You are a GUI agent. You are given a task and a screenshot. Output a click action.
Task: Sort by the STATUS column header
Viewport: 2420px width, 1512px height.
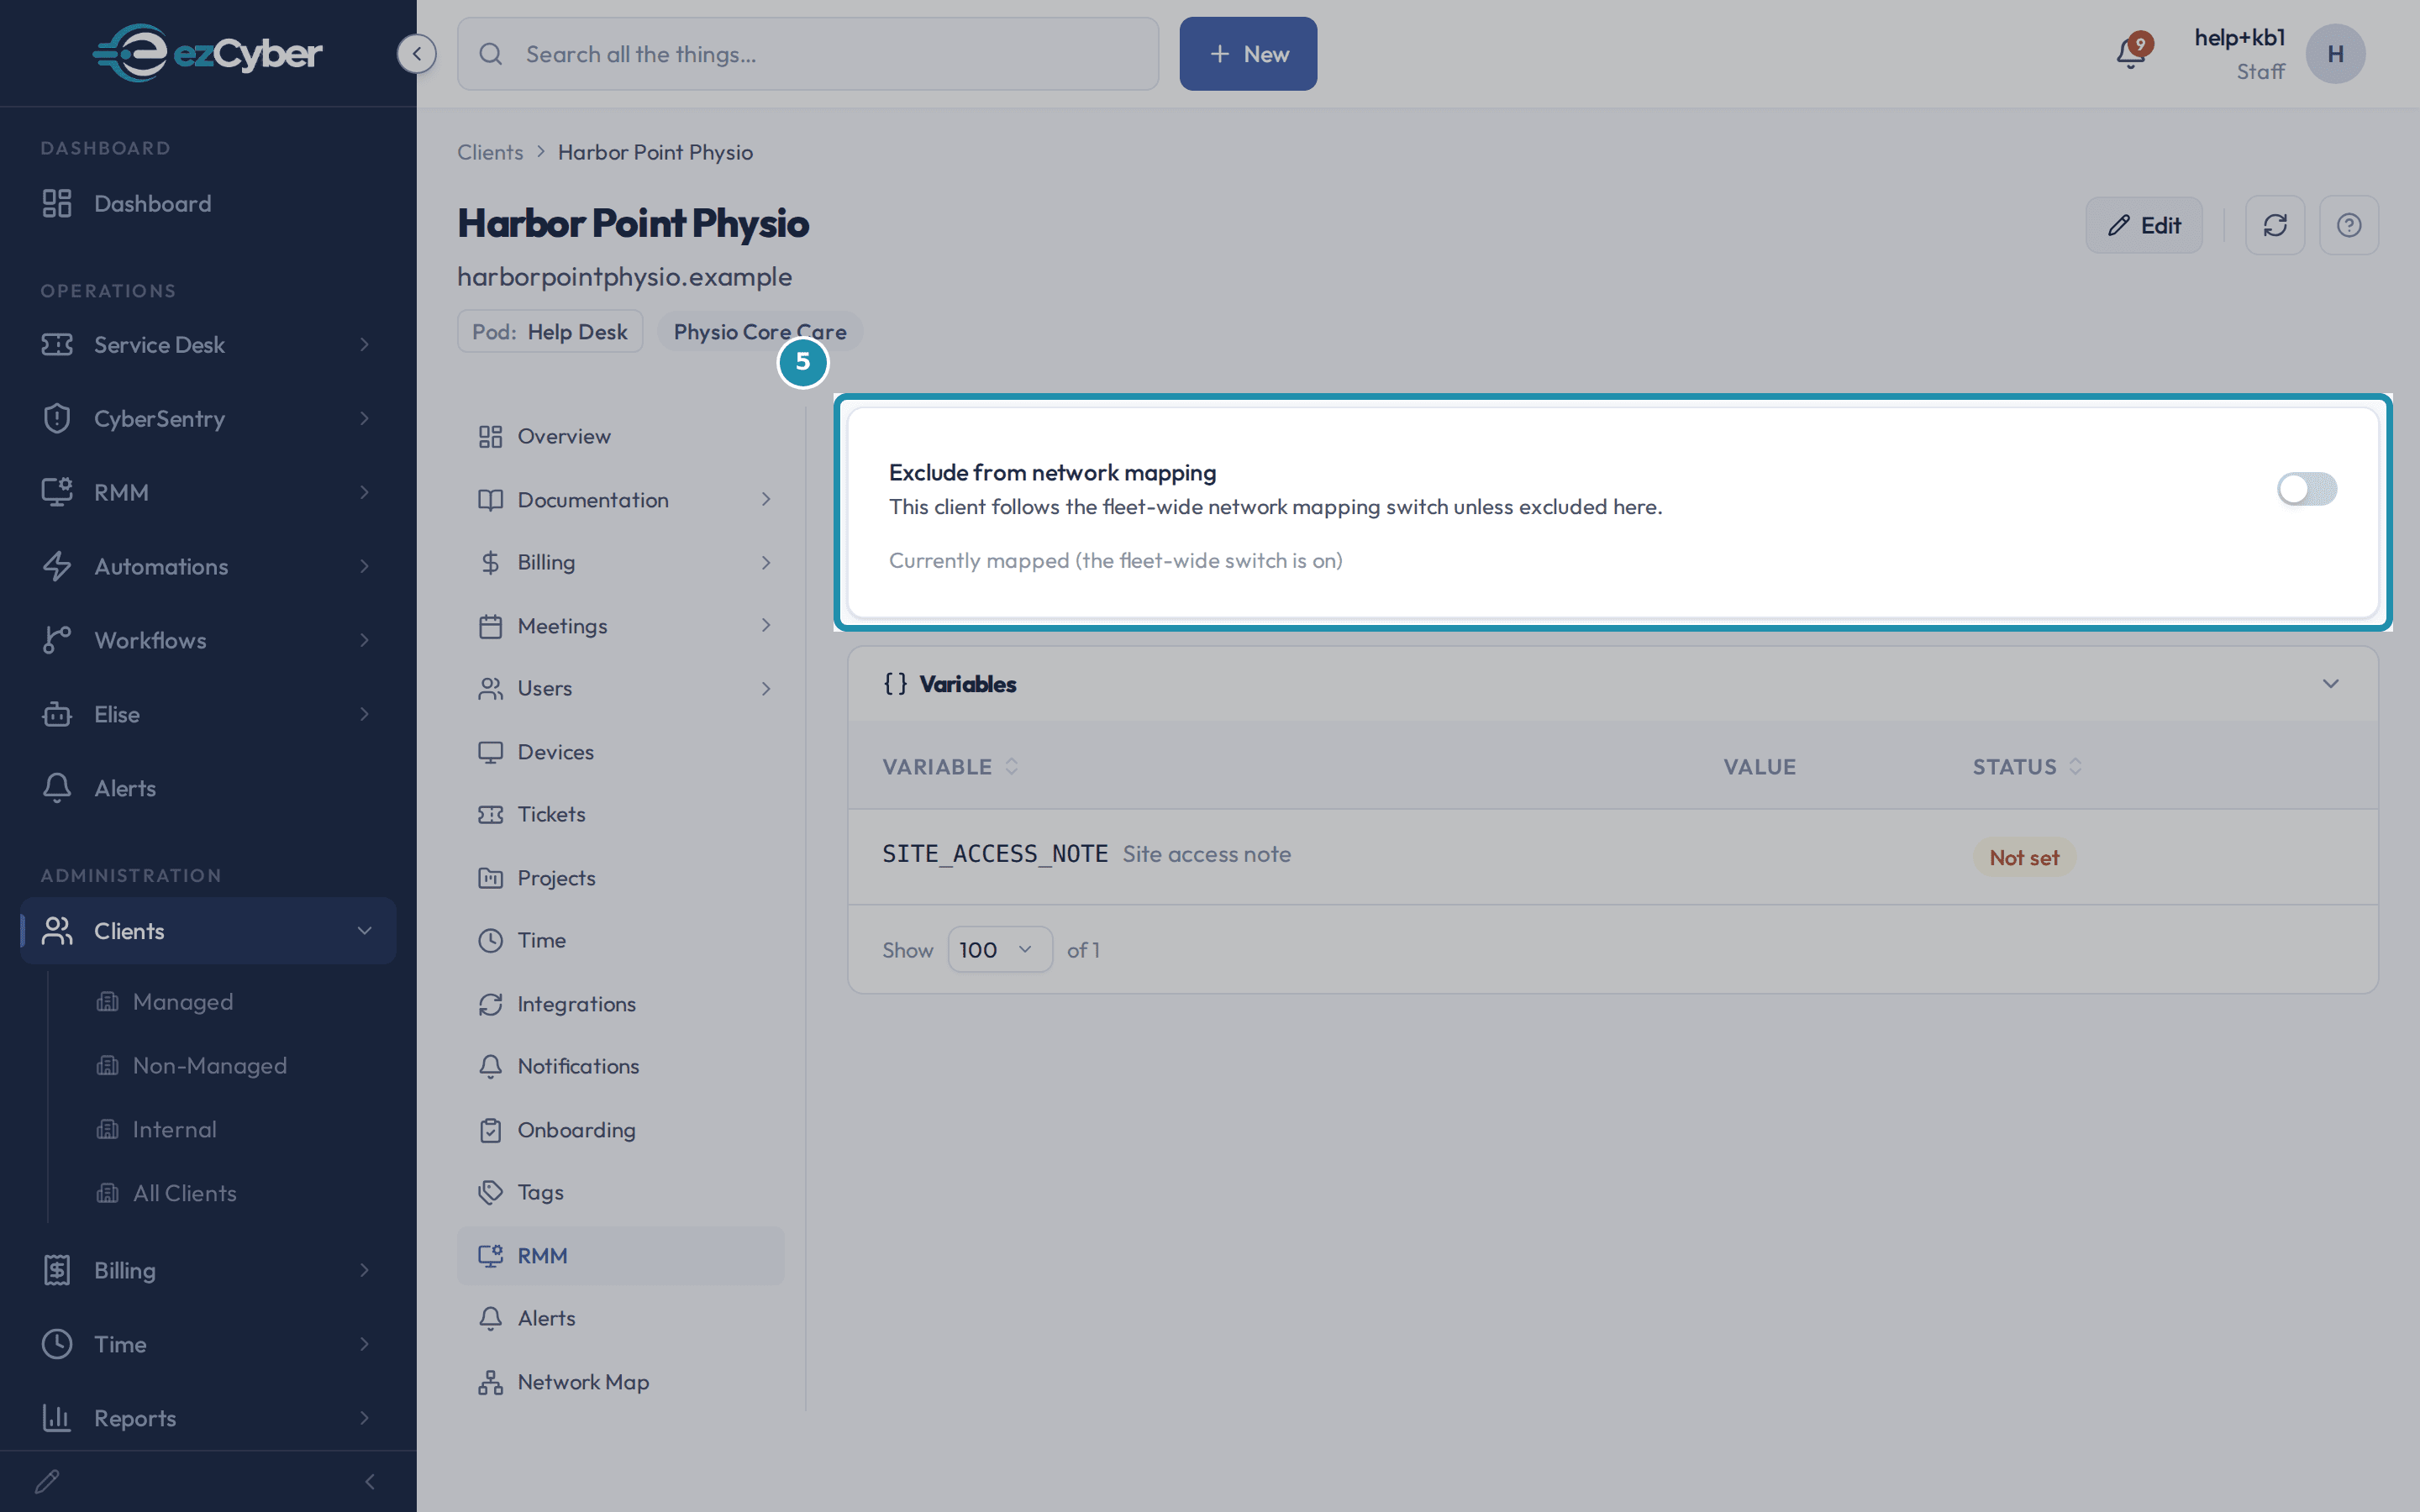(2026, 766)
